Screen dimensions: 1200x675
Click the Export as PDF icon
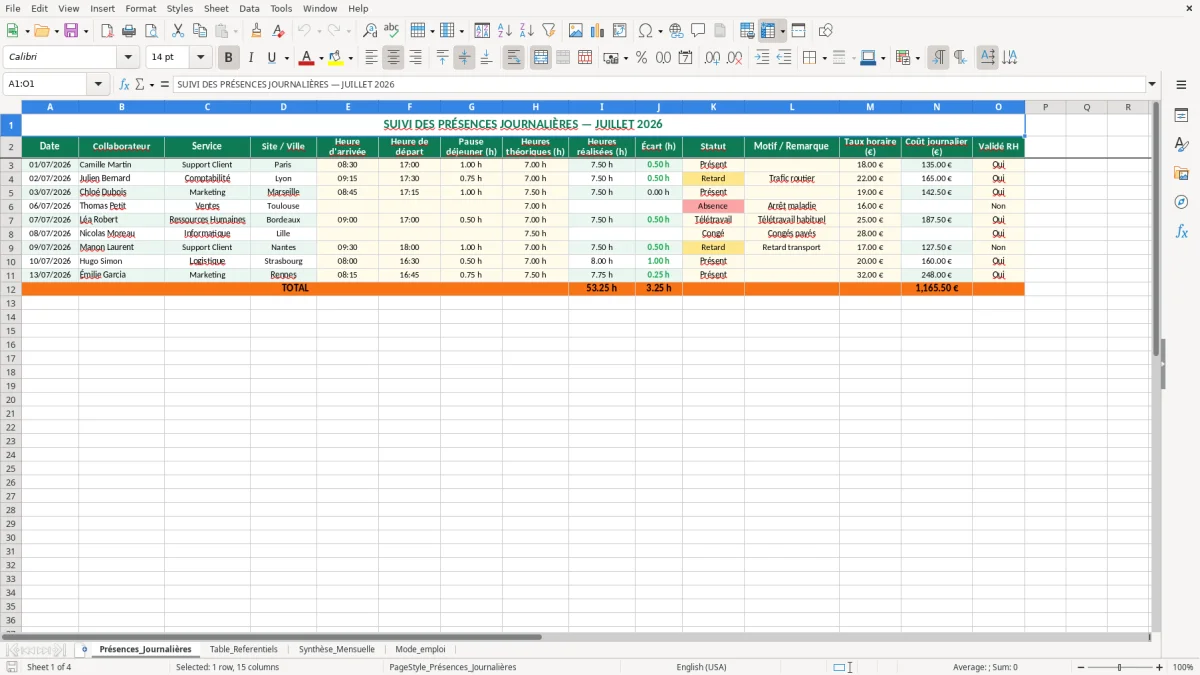point(107,31)
